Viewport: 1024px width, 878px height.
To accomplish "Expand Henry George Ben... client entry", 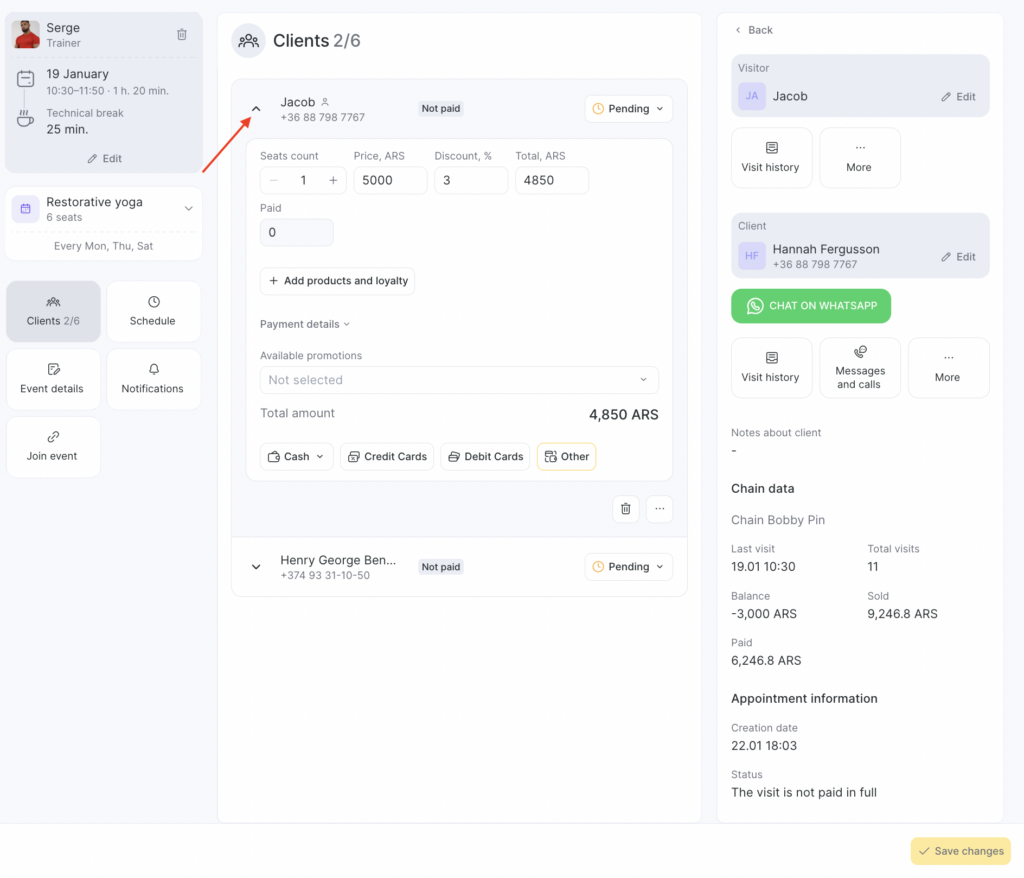I will click(x=256, y=567).
